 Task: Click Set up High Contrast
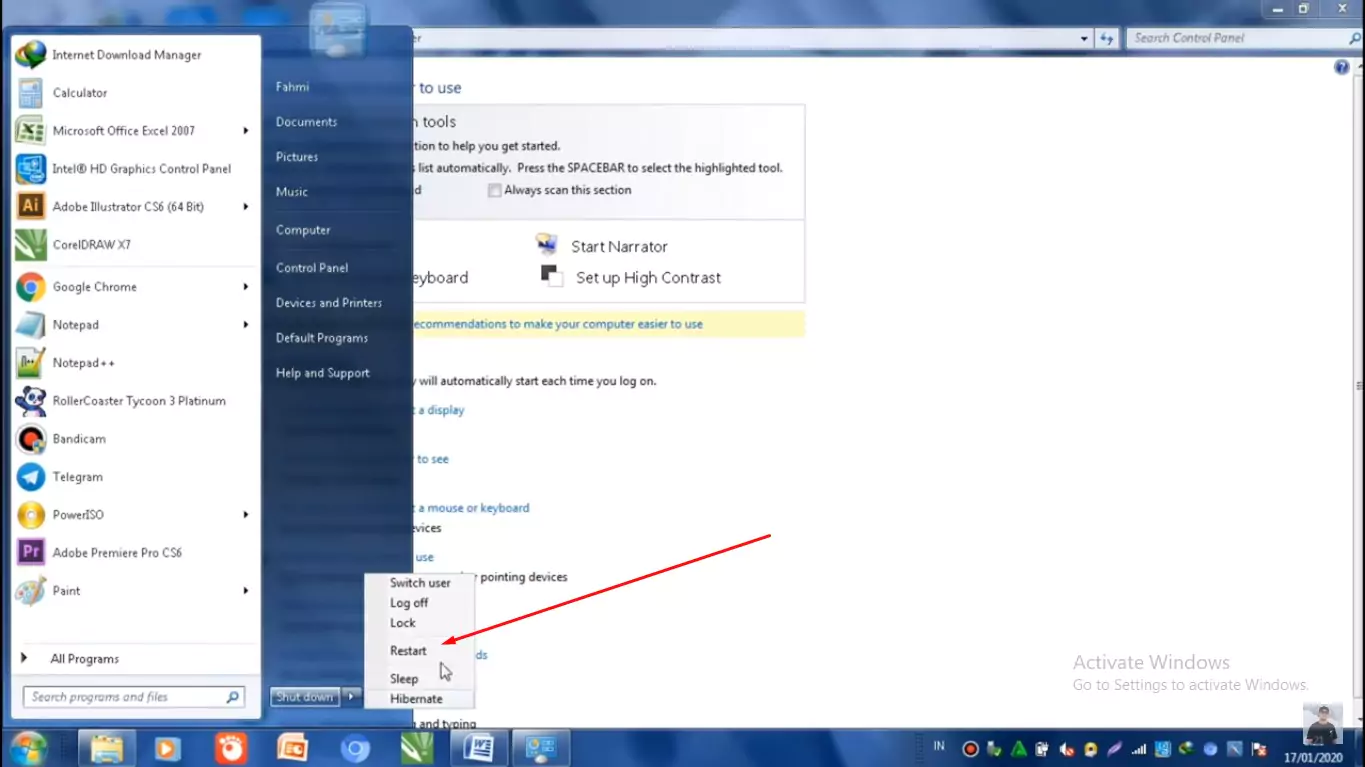(648, 278)
